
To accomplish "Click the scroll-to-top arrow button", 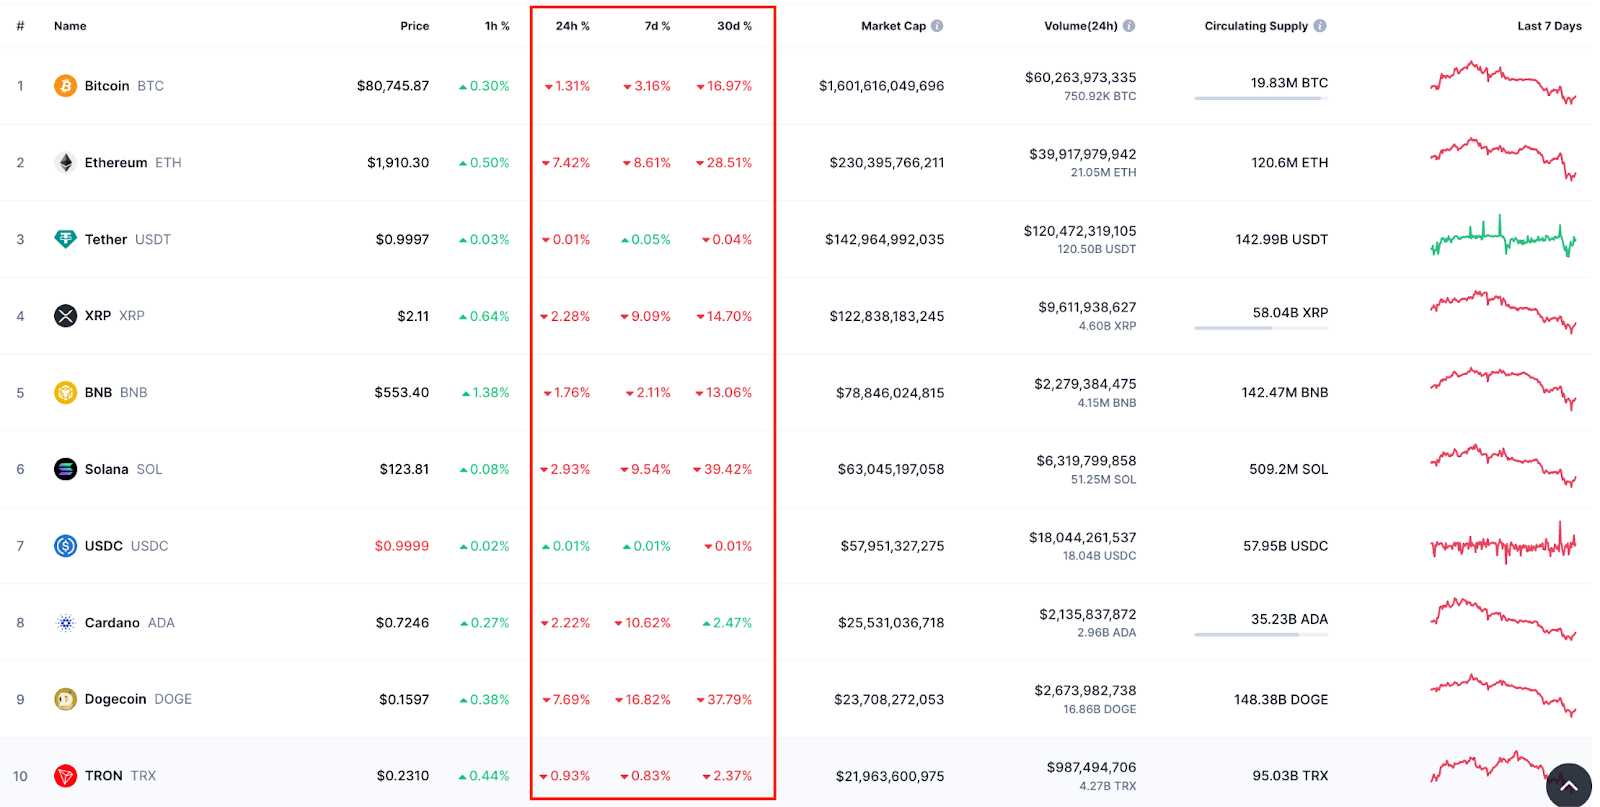I will tap(1568, 785).
